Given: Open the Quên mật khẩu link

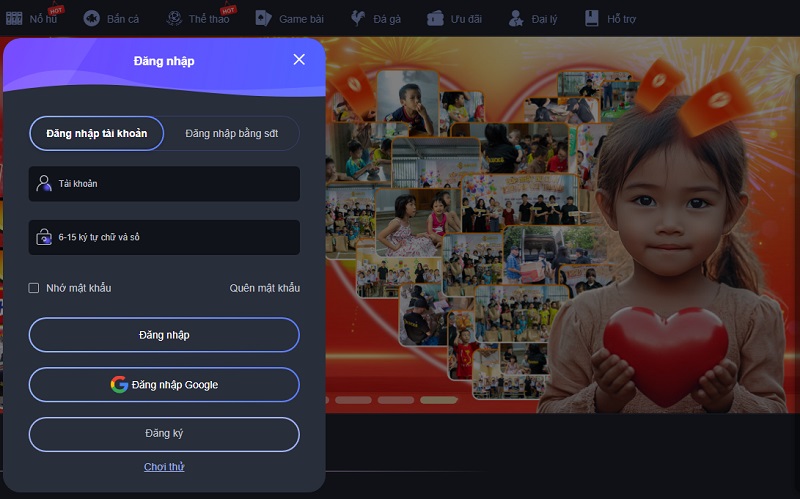Looking at the screenshot, I should (264, 288).
